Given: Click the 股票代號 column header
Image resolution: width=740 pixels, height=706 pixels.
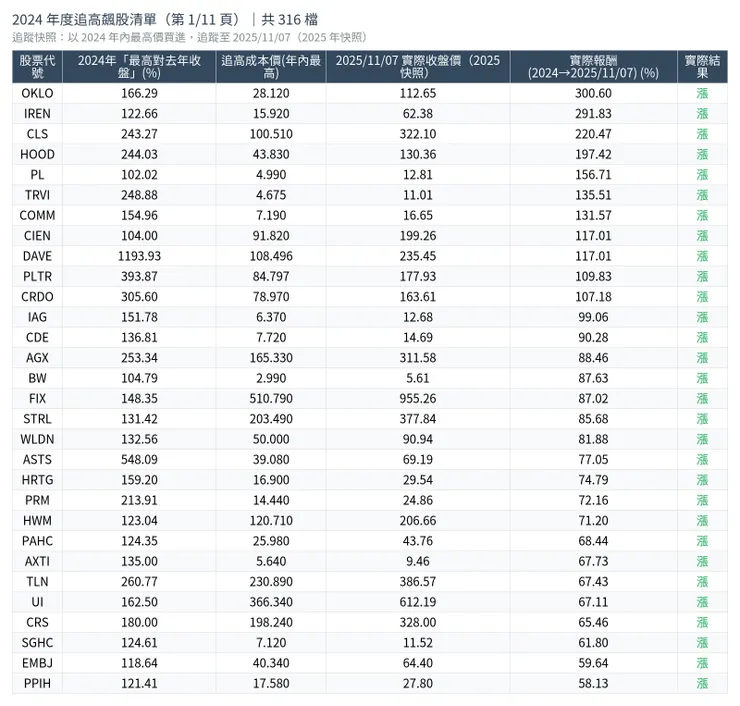Looking at the screenshot, I should coord(37,66).
